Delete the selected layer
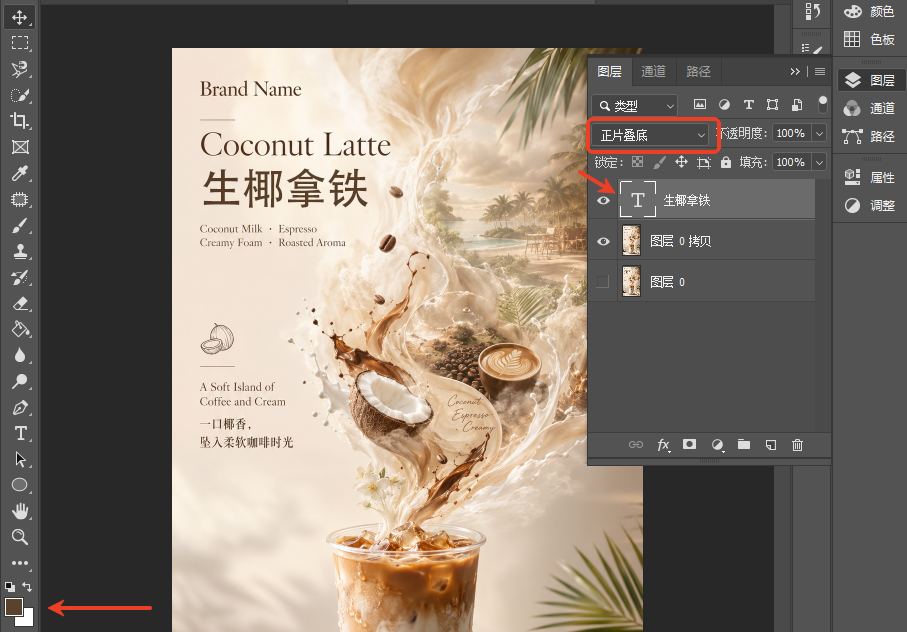The width and height of the screenshot is (907, 632). pos(797,445)
